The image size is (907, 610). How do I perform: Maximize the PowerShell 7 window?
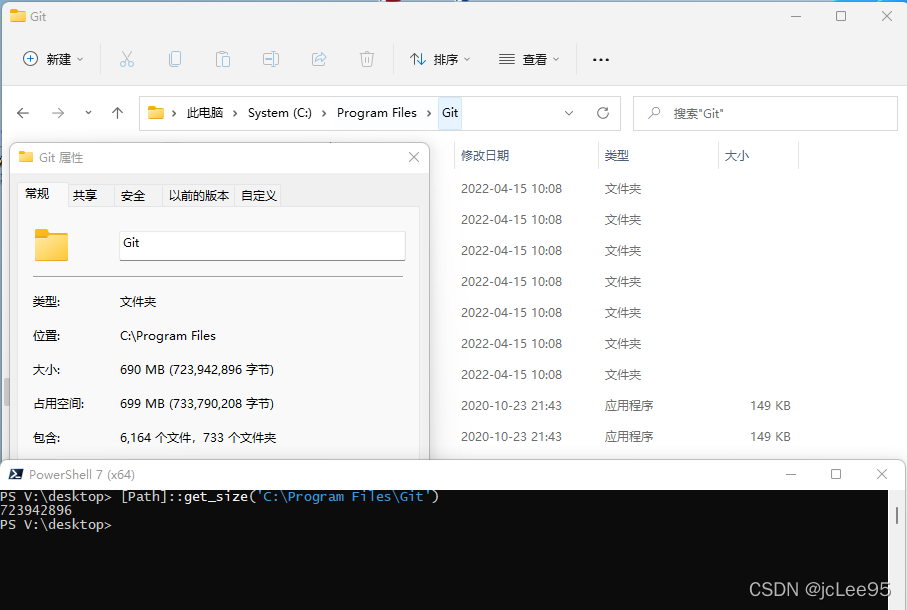(836, 474)
